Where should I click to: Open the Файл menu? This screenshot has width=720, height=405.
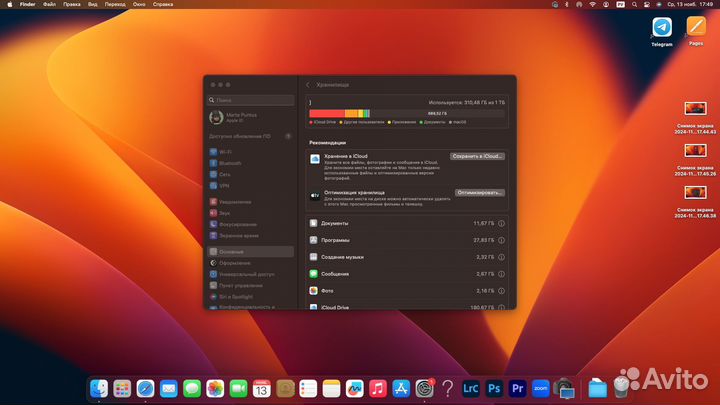click(49, 4)
